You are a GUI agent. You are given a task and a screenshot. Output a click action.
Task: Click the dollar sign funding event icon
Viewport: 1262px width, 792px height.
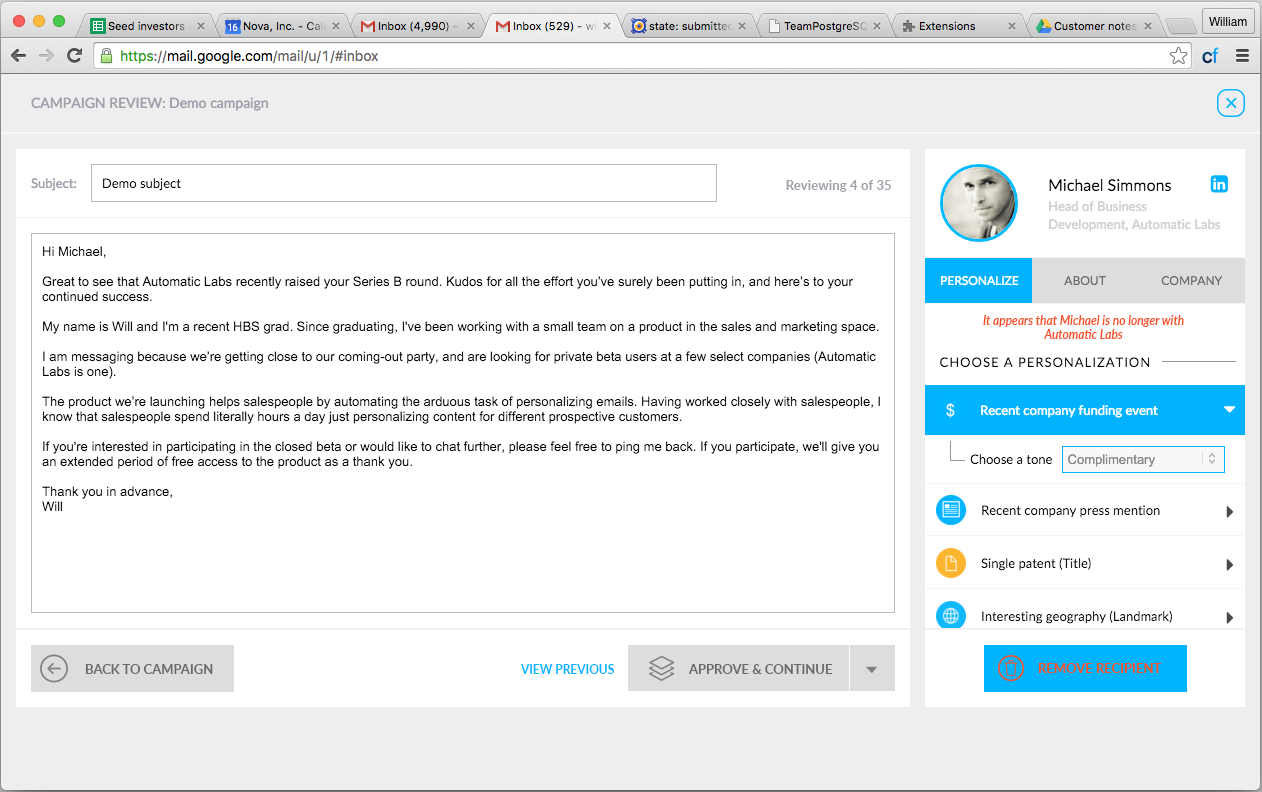[x=950, y=410]
